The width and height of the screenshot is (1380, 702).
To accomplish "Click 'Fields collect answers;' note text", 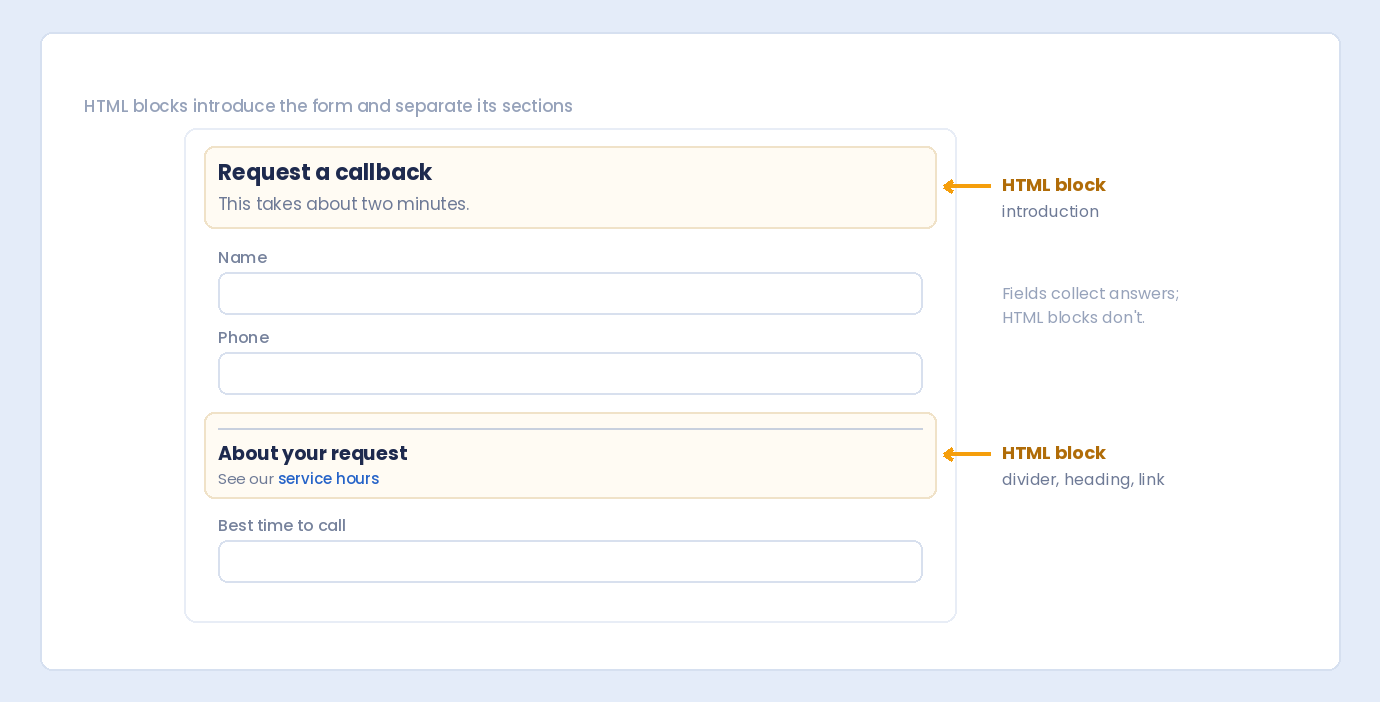I will (x=1090, y=294).
